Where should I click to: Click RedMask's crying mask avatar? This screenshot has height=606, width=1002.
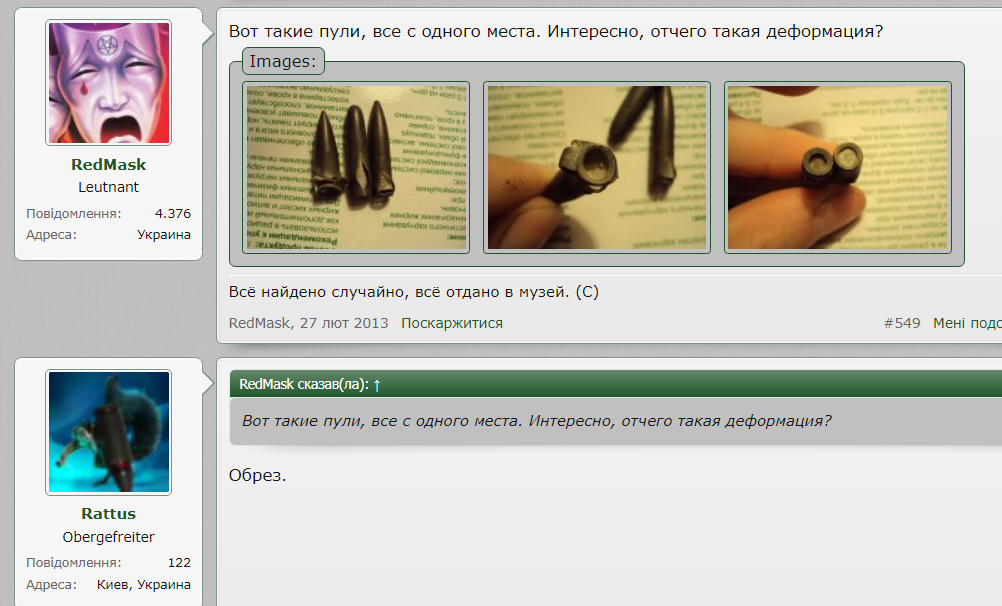(108, 83)
